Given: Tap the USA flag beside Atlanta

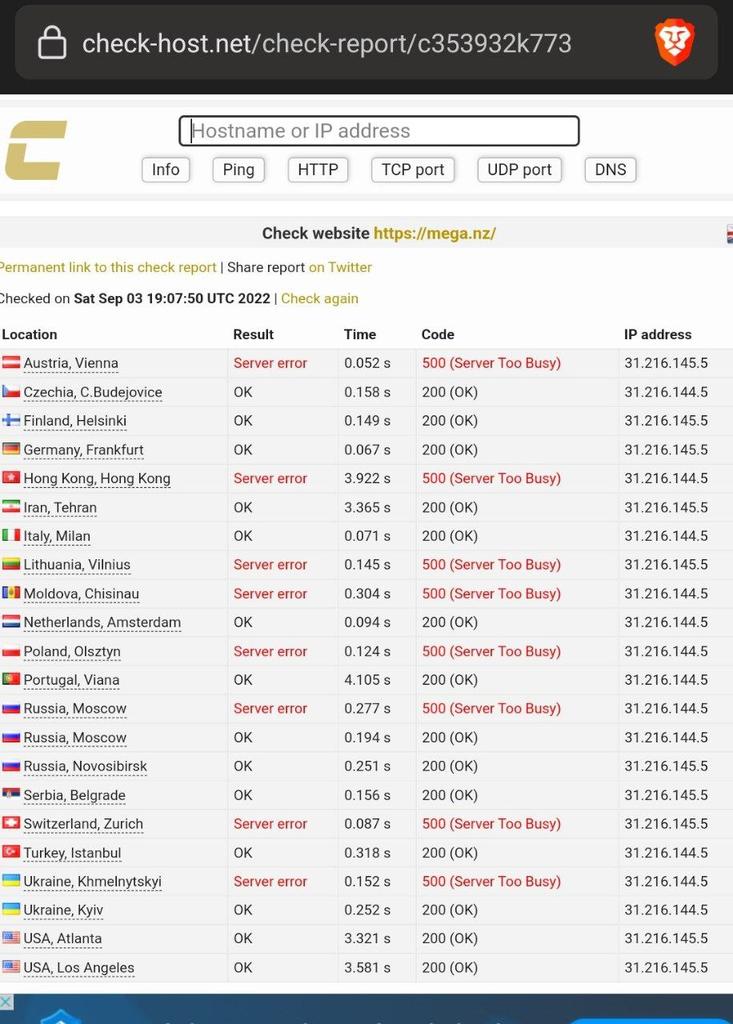Looking at the screenshot, I should pyautogui.click(x=11, y=937).
